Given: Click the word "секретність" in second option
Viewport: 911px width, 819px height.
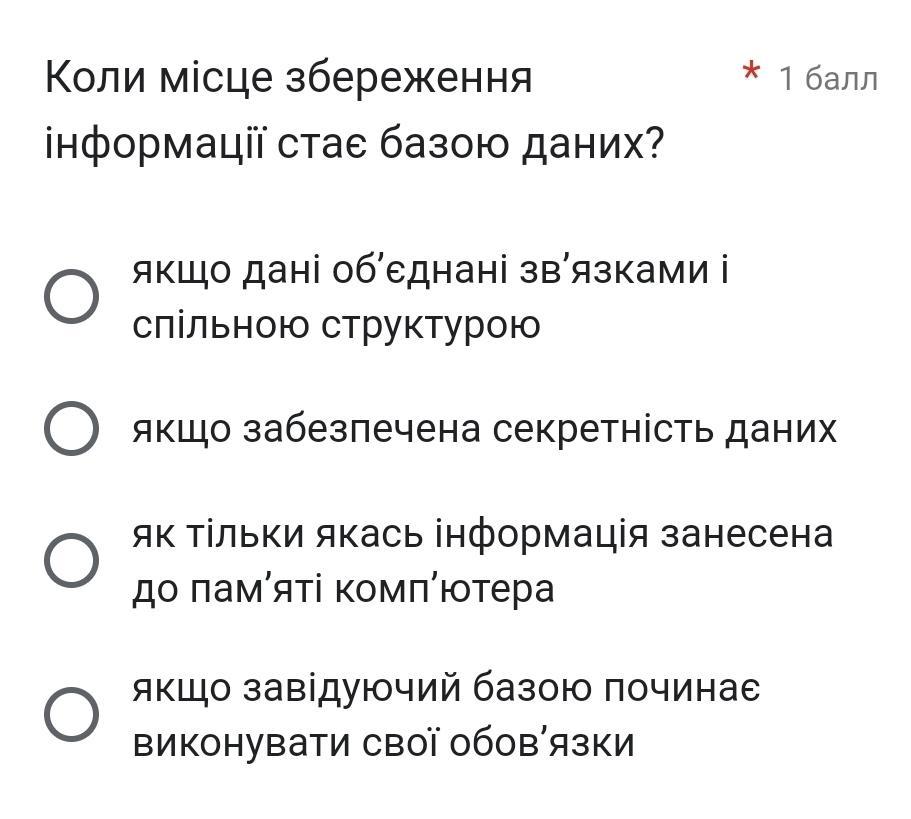Looking at the screenshot, I should [597, 429].
